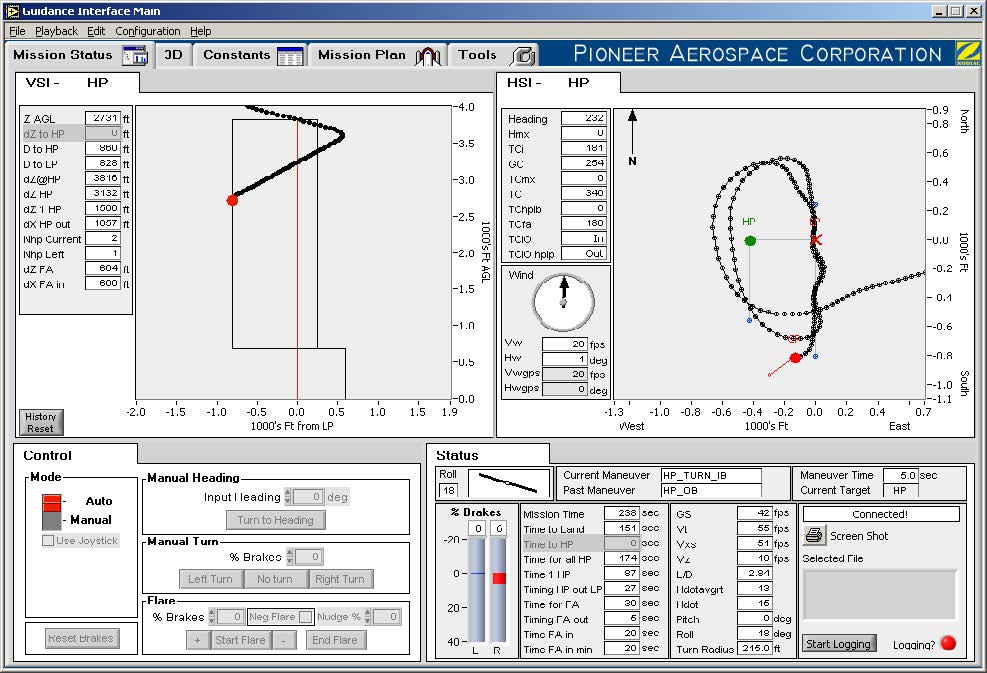Click the title bar application icon
987x673 pixels.
[13, 11]
